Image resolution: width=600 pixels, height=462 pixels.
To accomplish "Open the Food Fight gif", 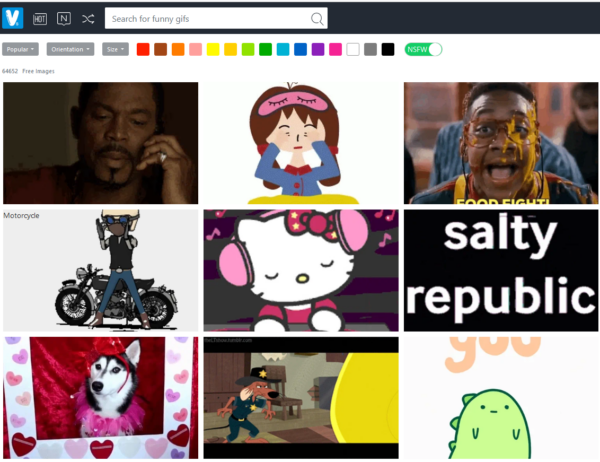I will [500, 143].
